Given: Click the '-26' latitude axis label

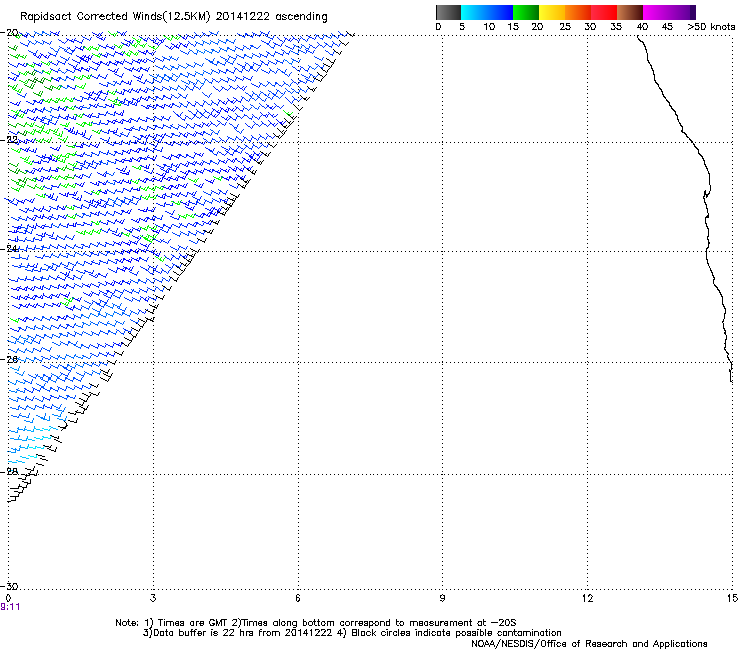Looking at the screenshot, I should click(x=9, y=359).
